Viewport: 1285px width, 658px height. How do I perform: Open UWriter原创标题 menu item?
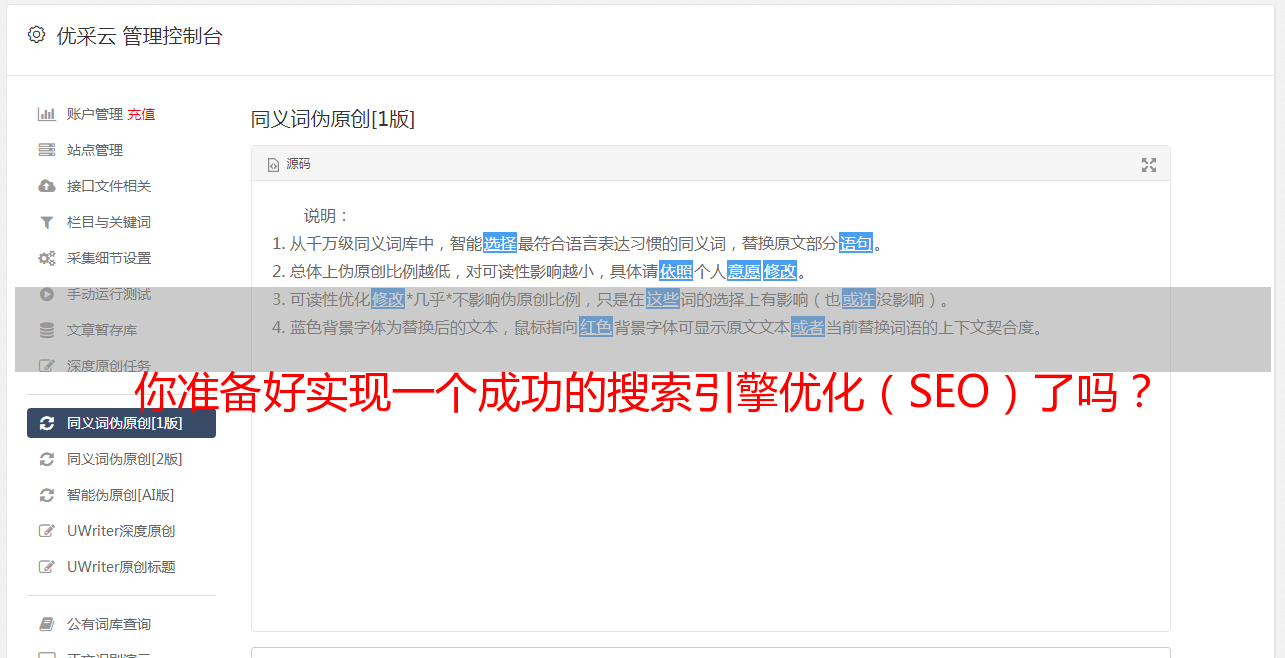point(121,567)
